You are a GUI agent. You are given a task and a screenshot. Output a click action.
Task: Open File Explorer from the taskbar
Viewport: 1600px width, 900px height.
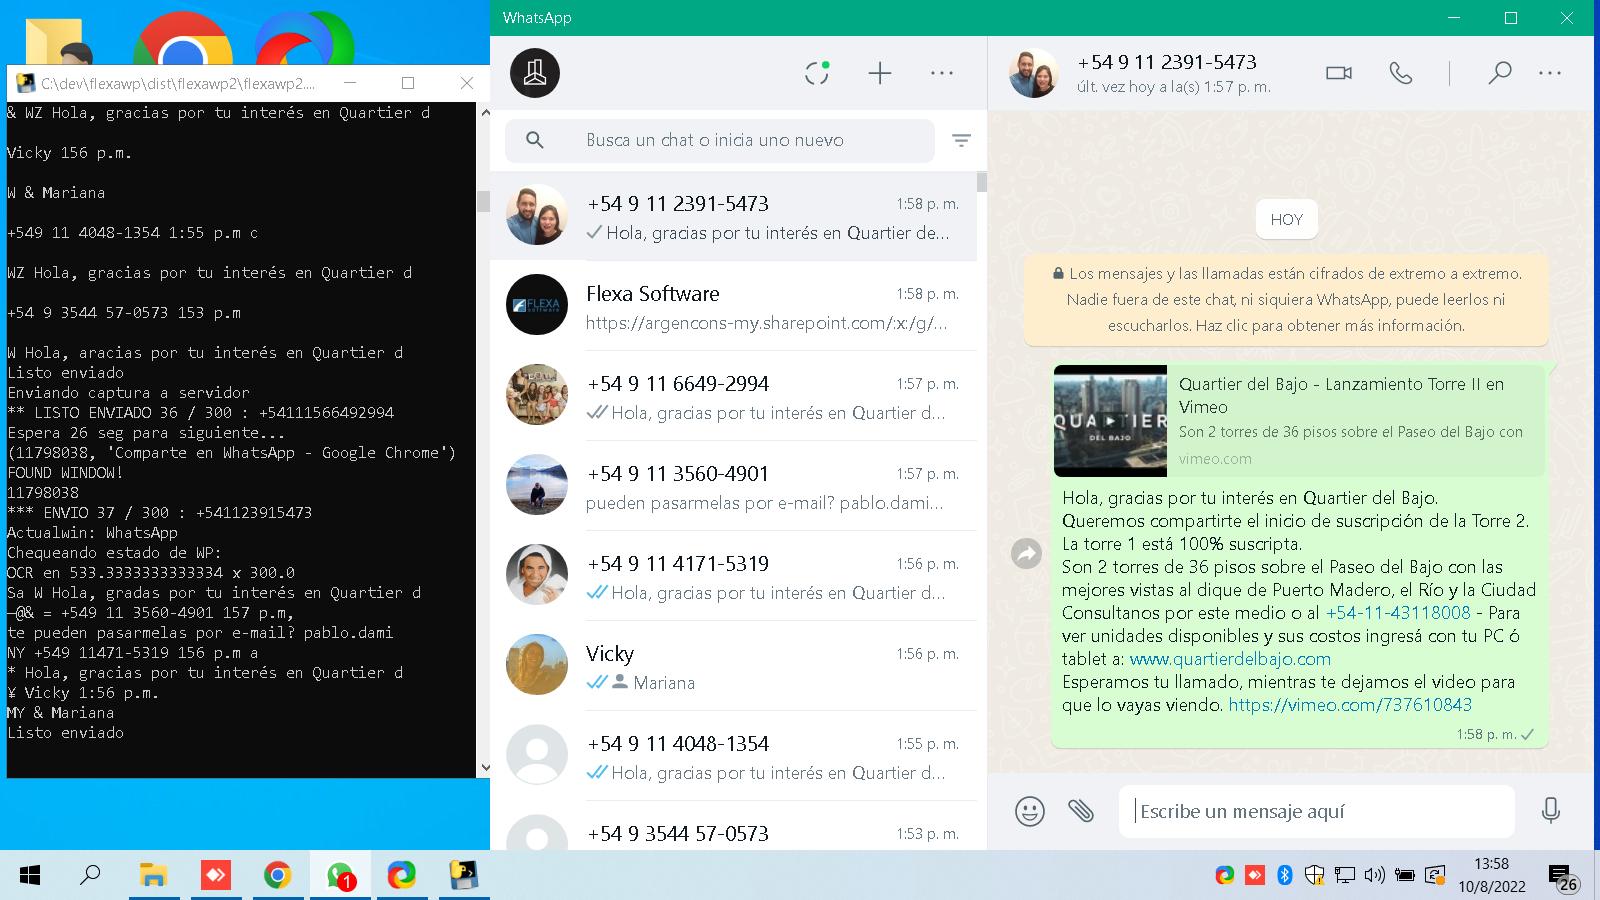pyautogui.click(x=153, y=876)
